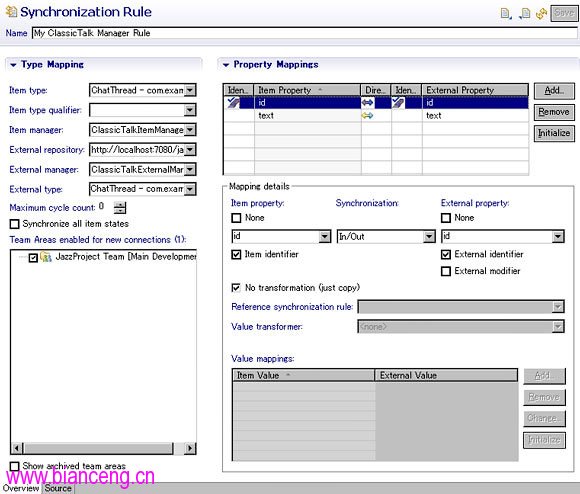The width and height of the screenshot is (580, 494).
Task: Click the External Property column header
Action: click(x=475, y=90)
